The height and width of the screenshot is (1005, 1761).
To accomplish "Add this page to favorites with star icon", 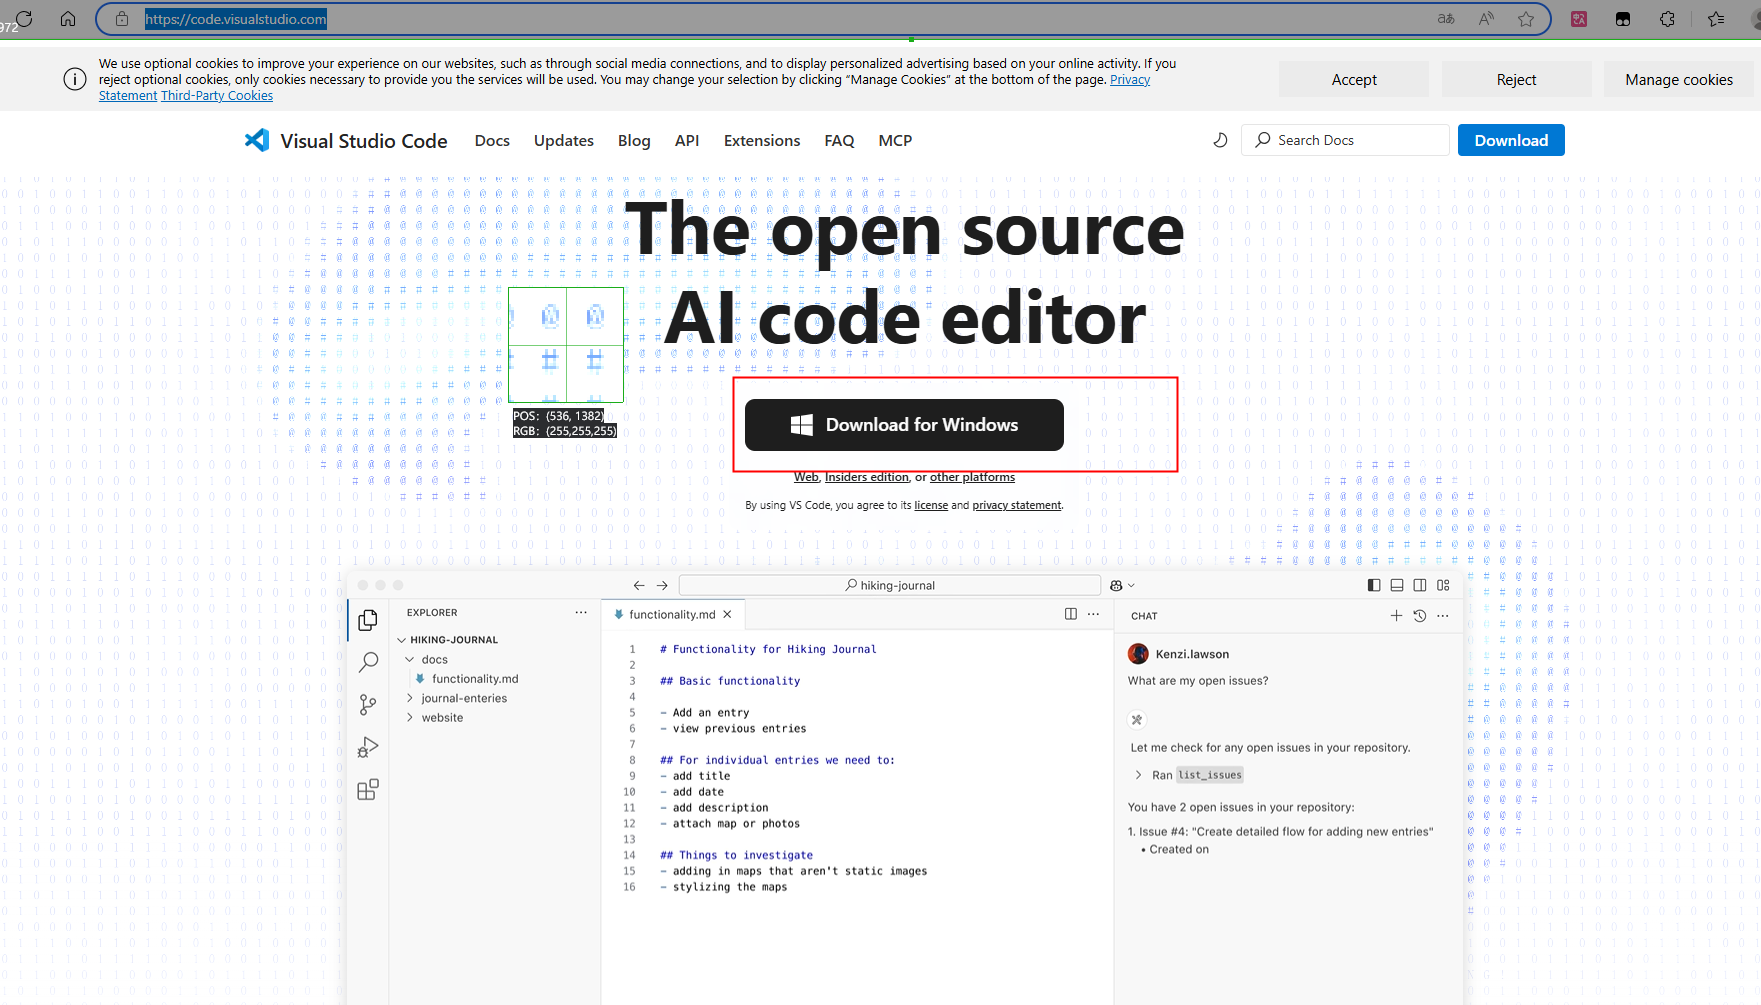I will [x=1526, y=19].
